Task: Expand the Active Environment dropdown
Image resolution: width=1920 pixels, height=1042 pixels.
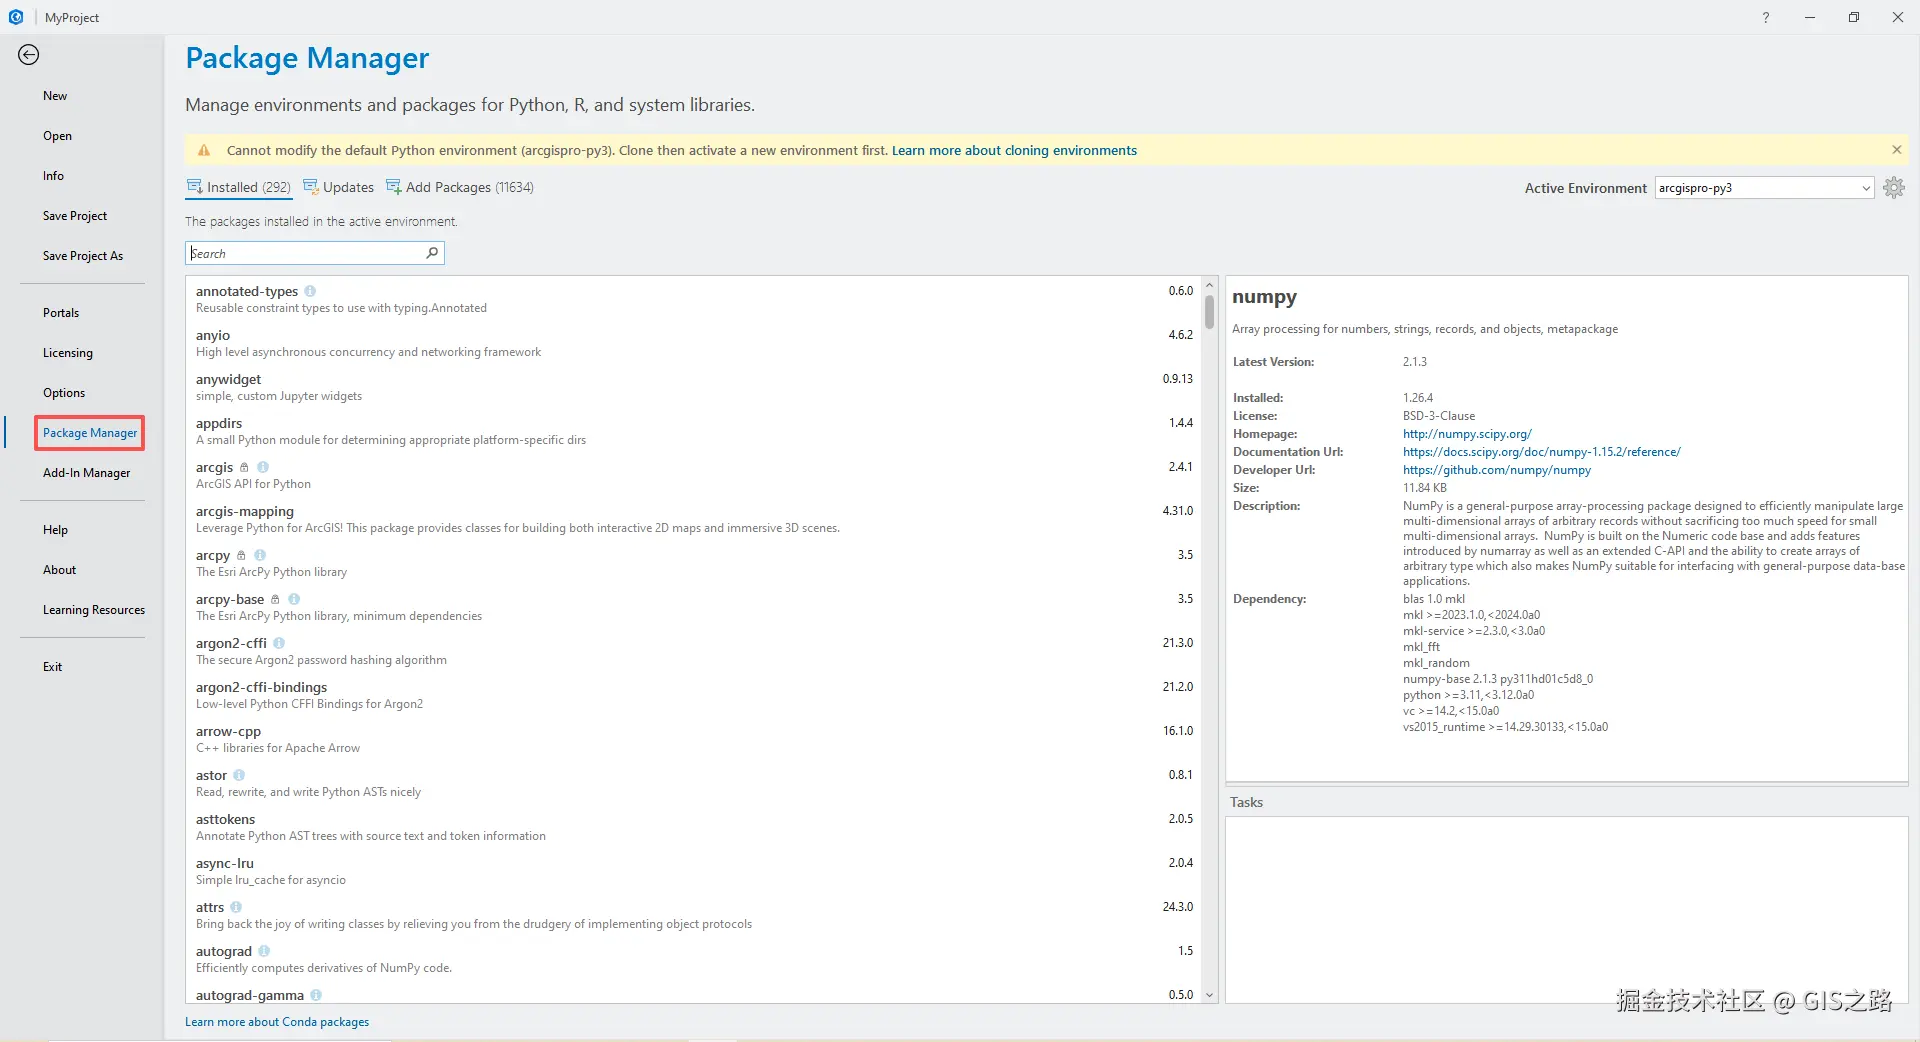Action: tap(1865, 188)
